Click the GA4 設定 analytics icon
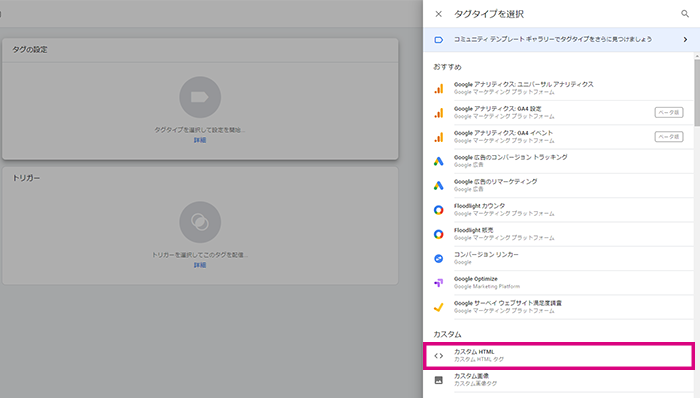 click(438, 113)
